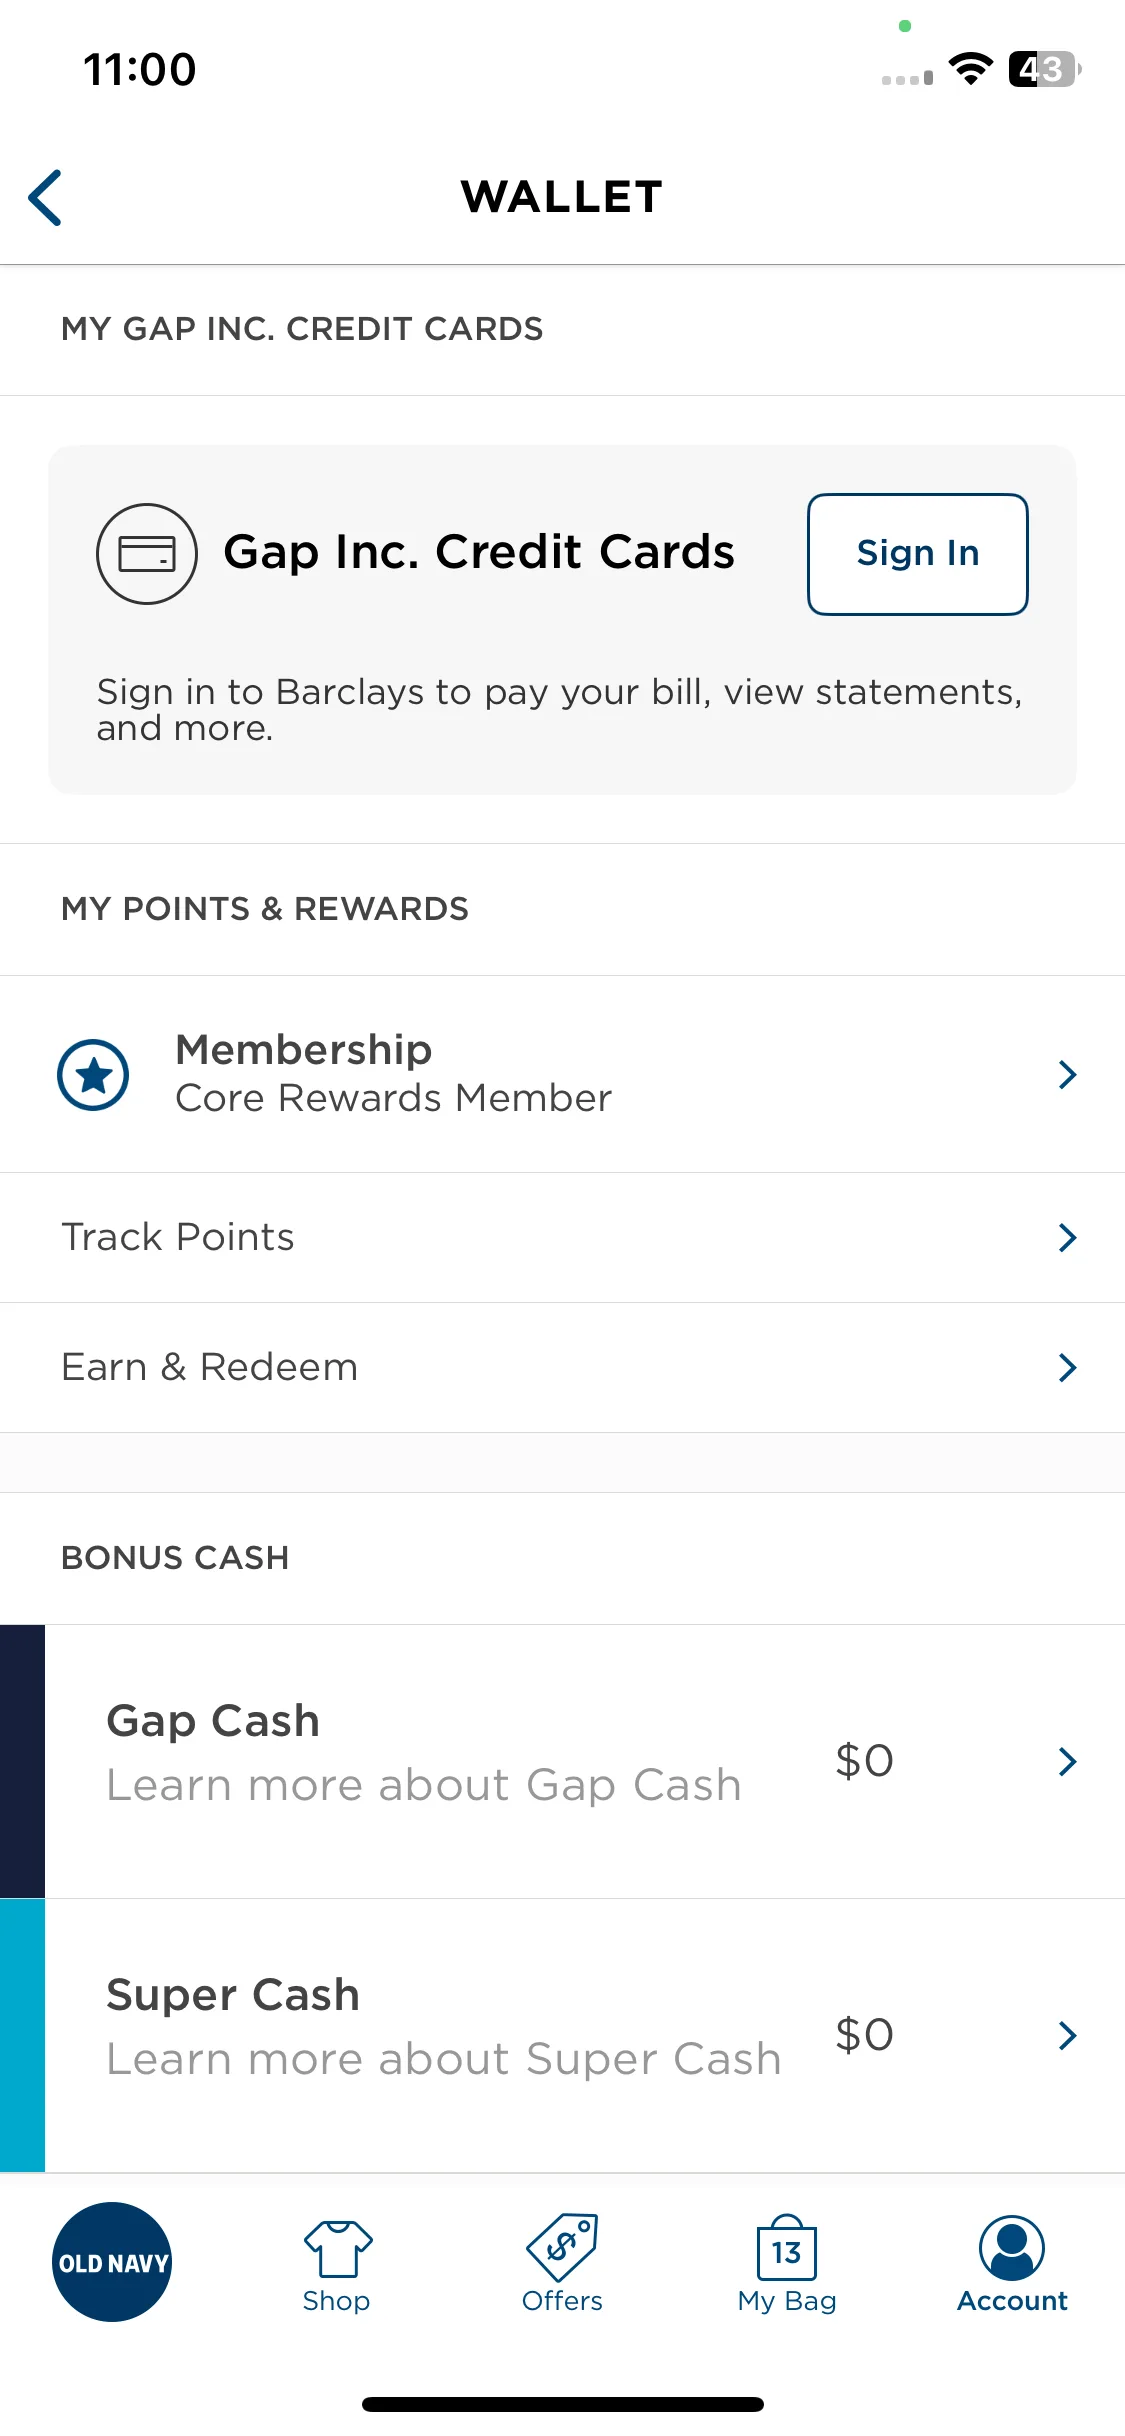
Task: Tap the Membership star icon
Action: (x=93, y=1075)
